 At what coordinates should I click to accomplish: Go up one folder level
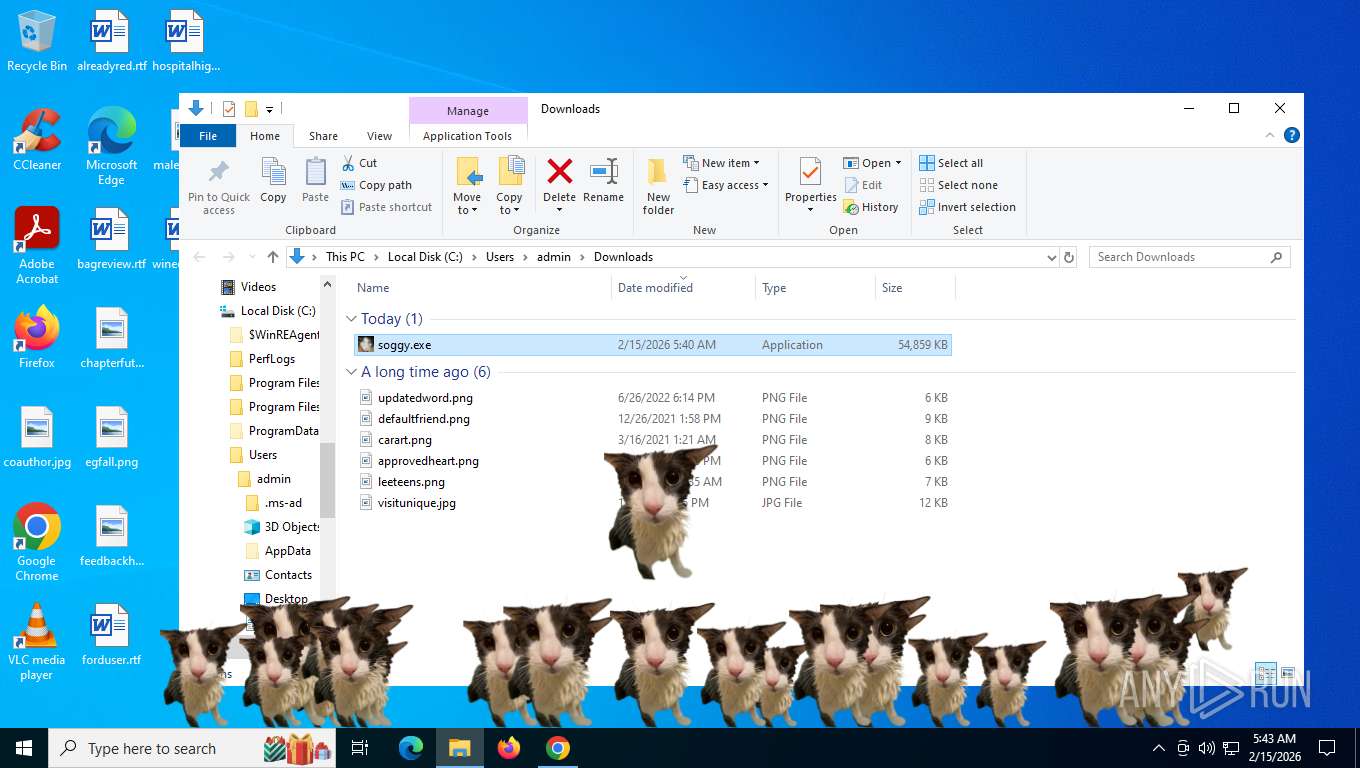click(272, 257)
